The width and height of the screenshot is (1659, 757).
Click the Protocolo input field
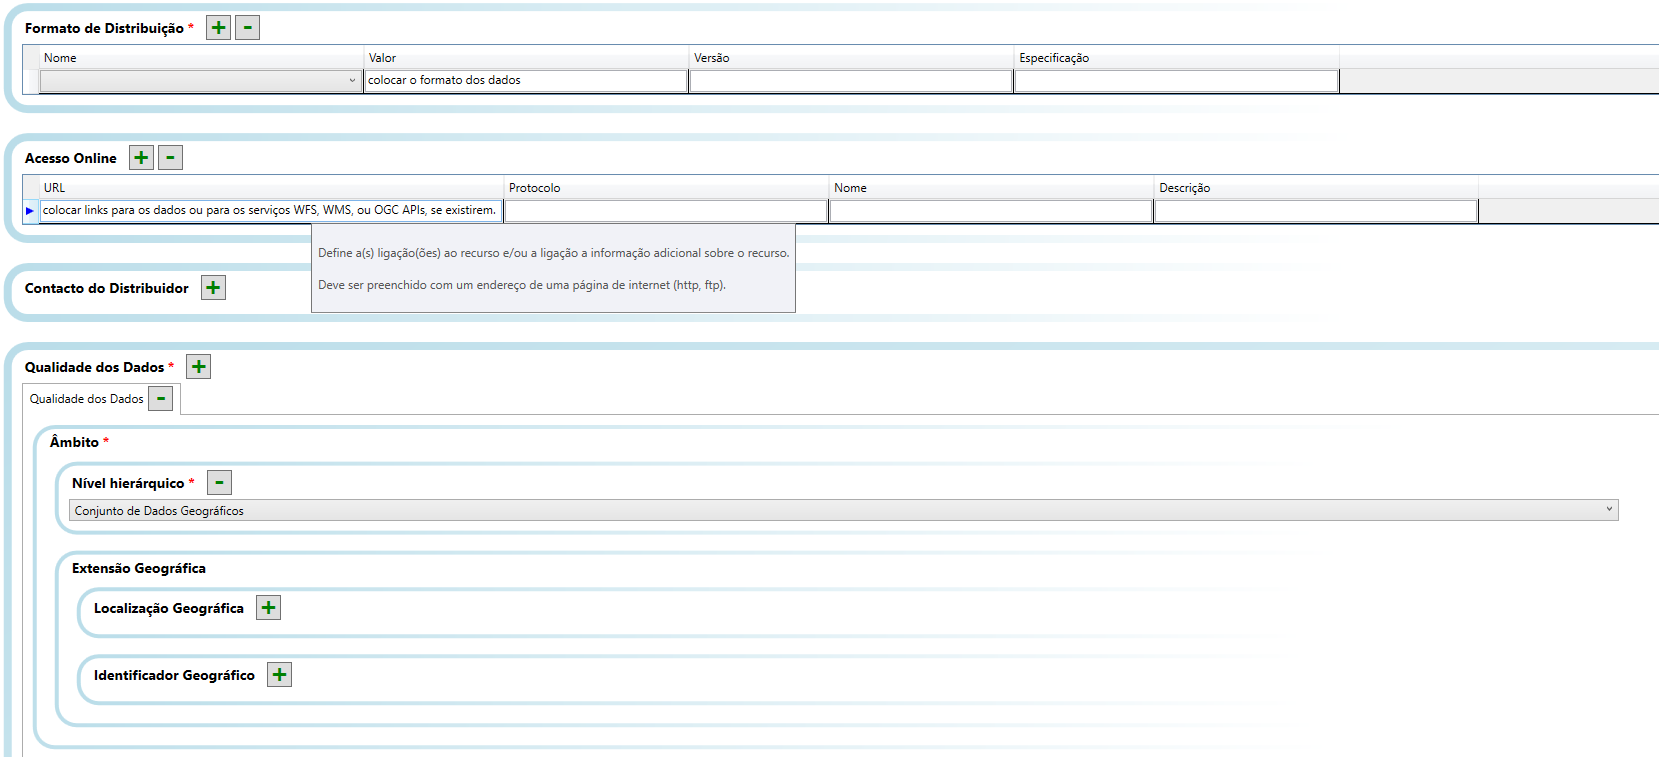pos(665,211)
